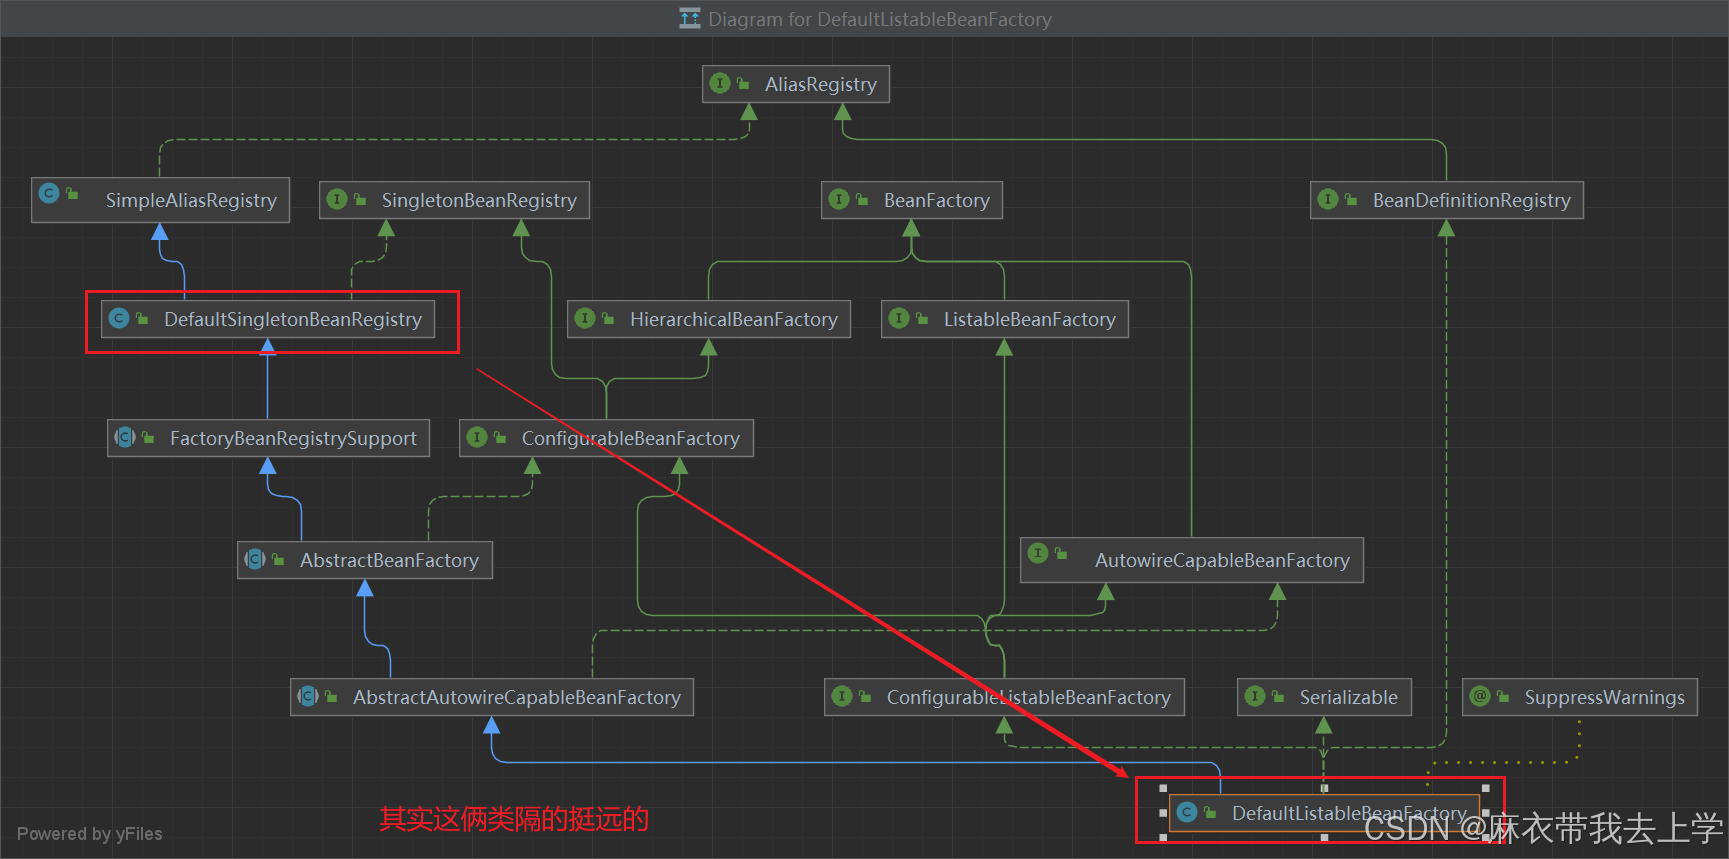The width and height of the screenshot is (1729, 859).
Task: Click the public lock icon on ListableBeanFactory
Action: (x=922, y=319)
